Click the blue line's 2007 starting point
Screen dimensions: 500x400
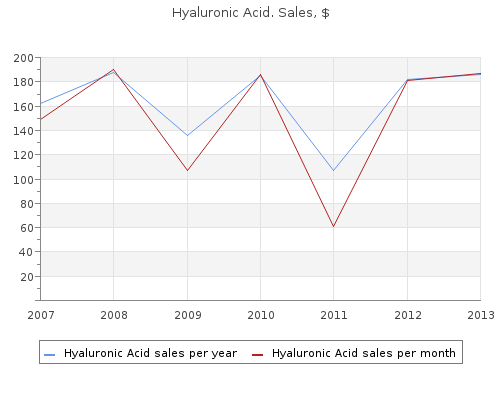41,103
